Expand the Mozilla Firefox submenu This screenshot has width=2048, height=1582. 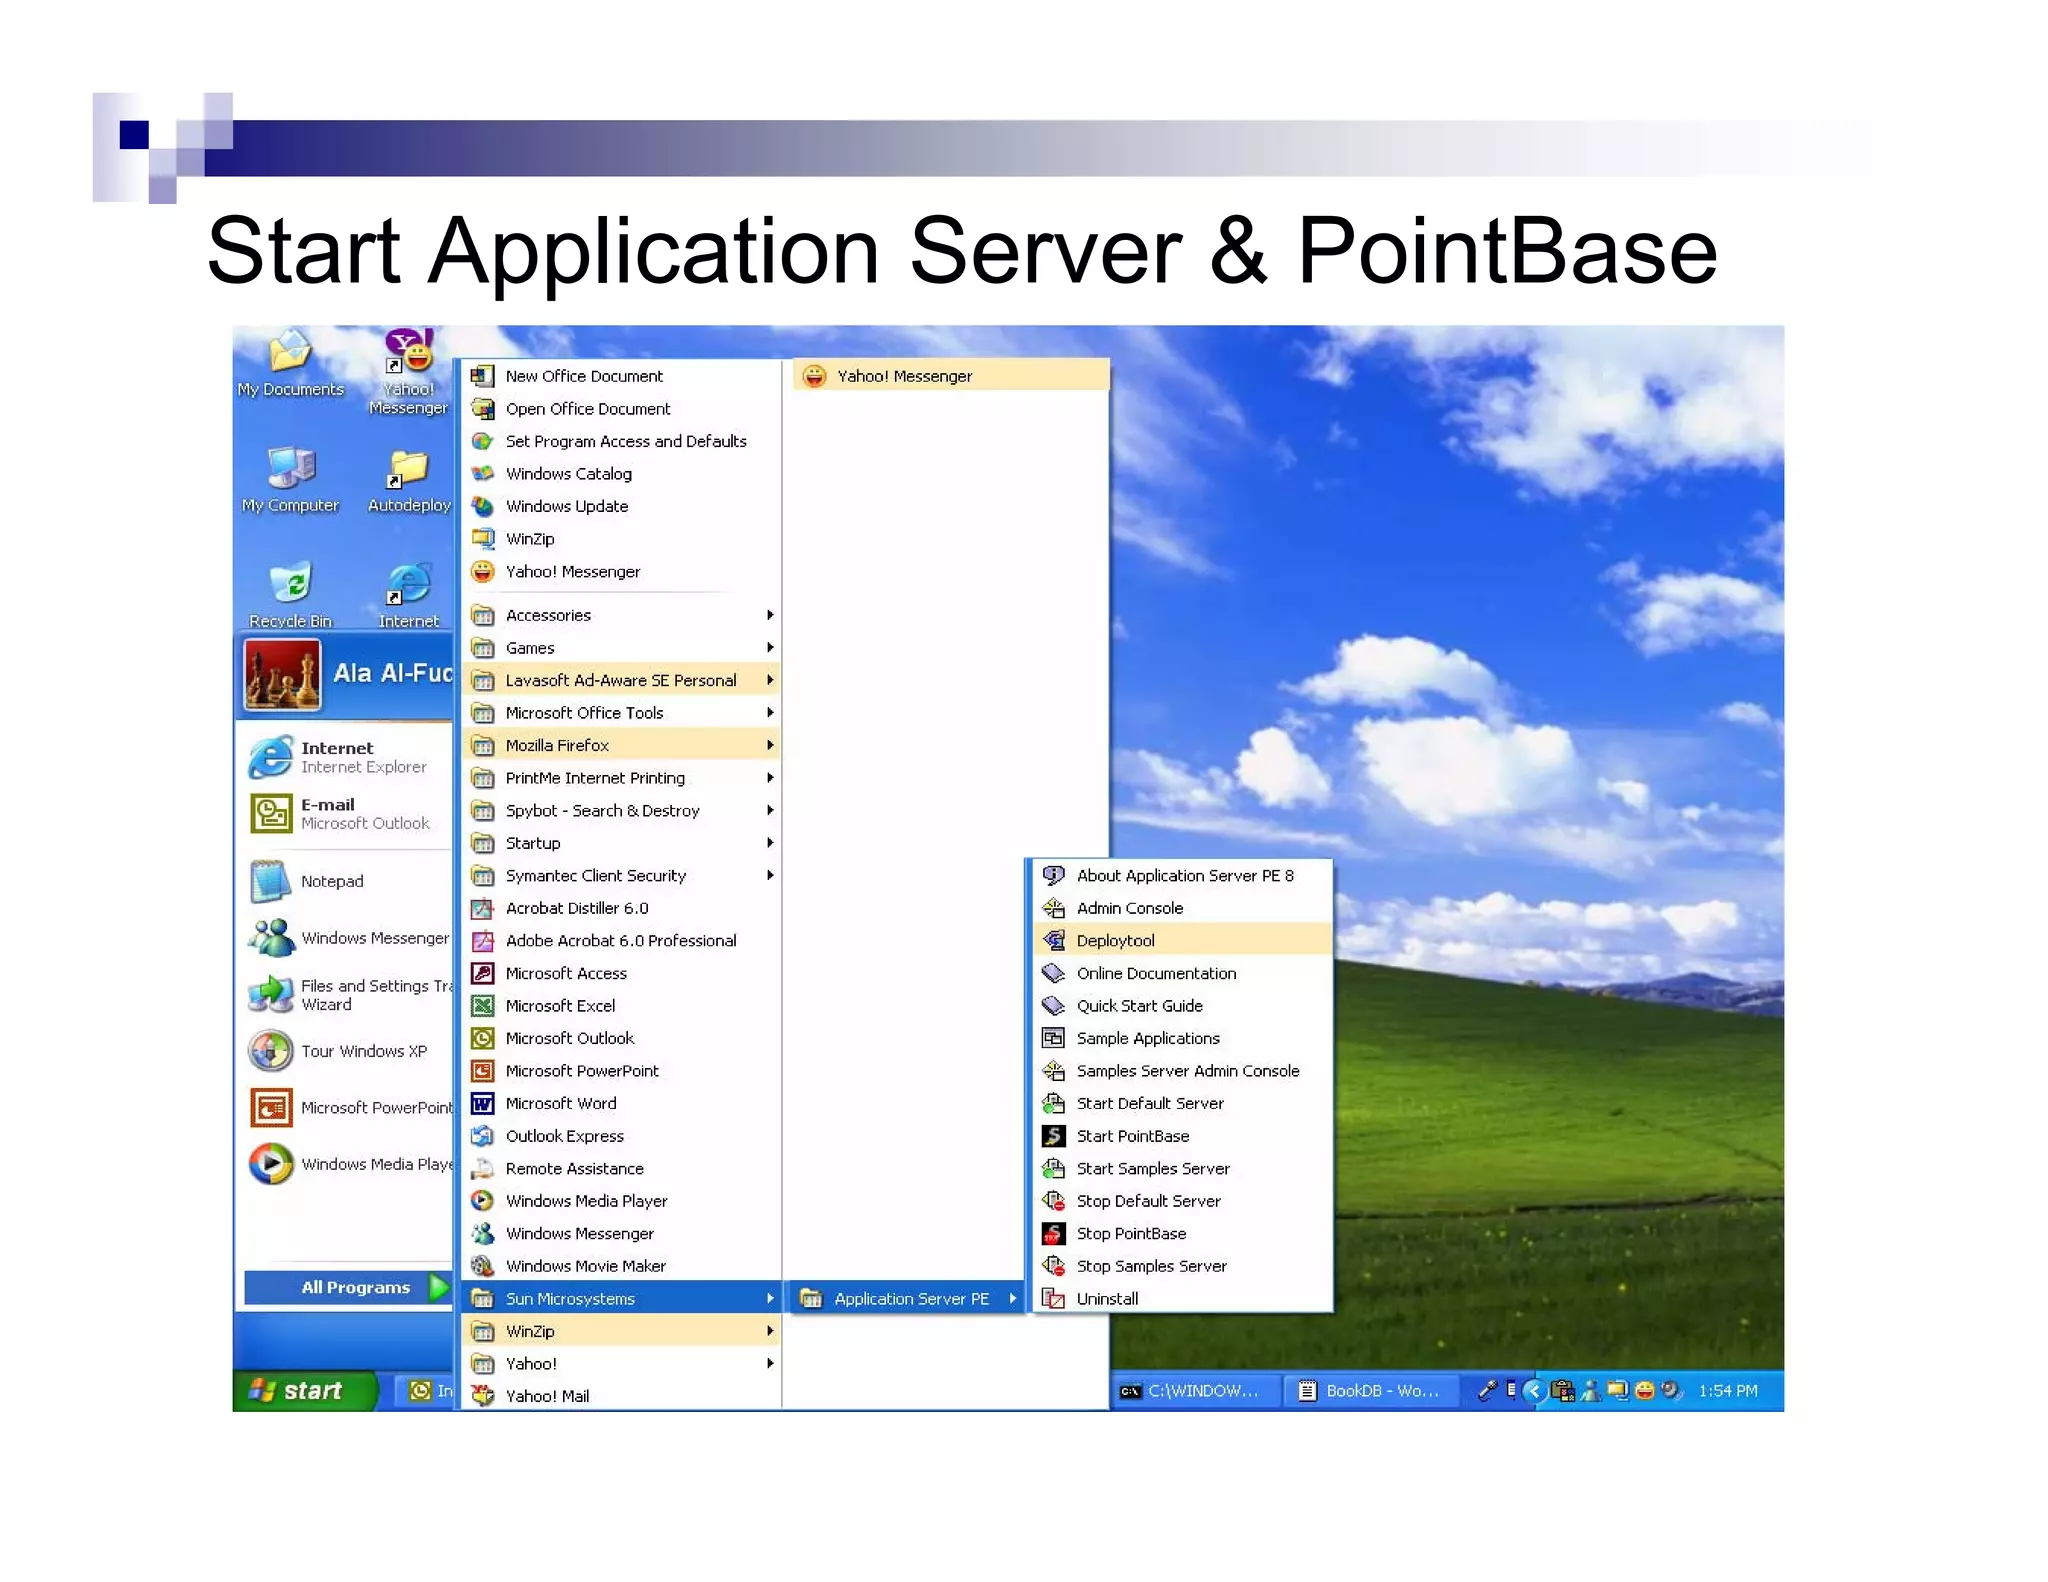click(x=621, y=745)
